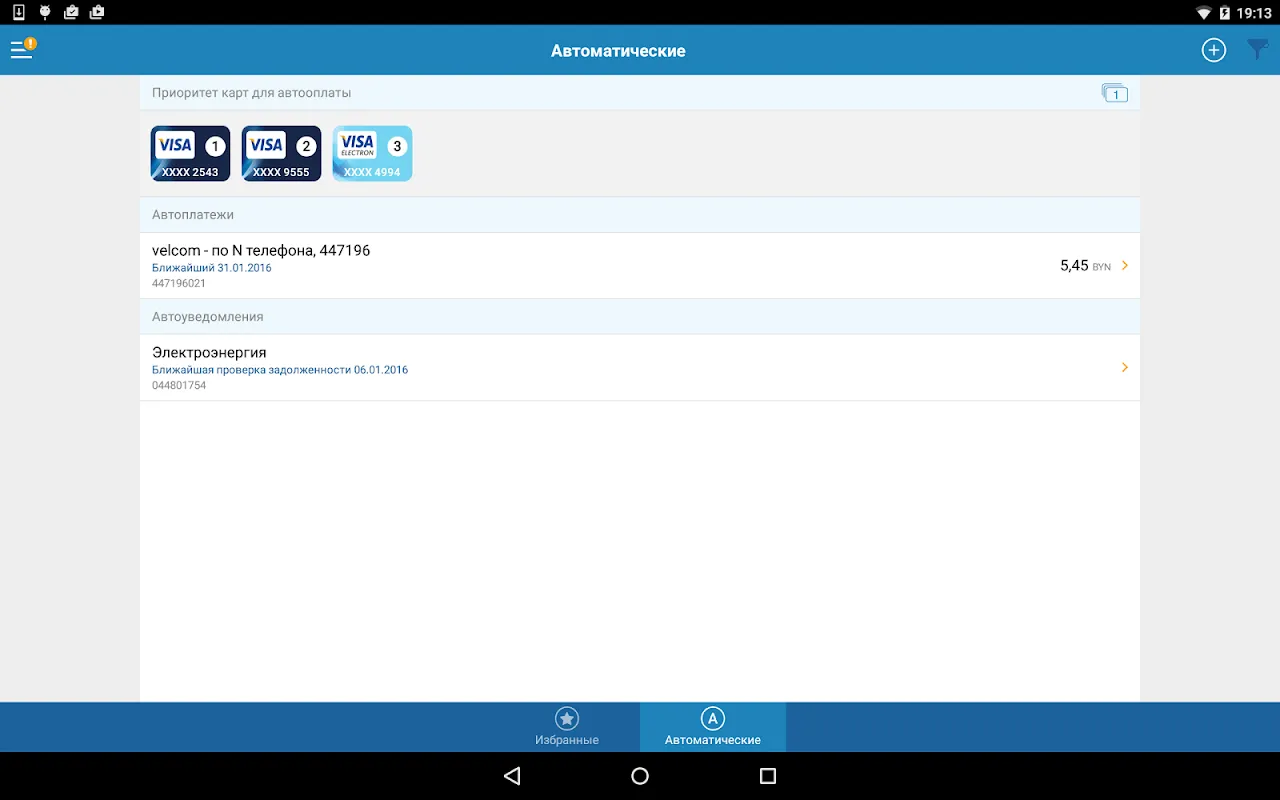Tap the plus icon to add autopayment
The height and width of the screenshot is (800, 1280).
(1213, 50)
